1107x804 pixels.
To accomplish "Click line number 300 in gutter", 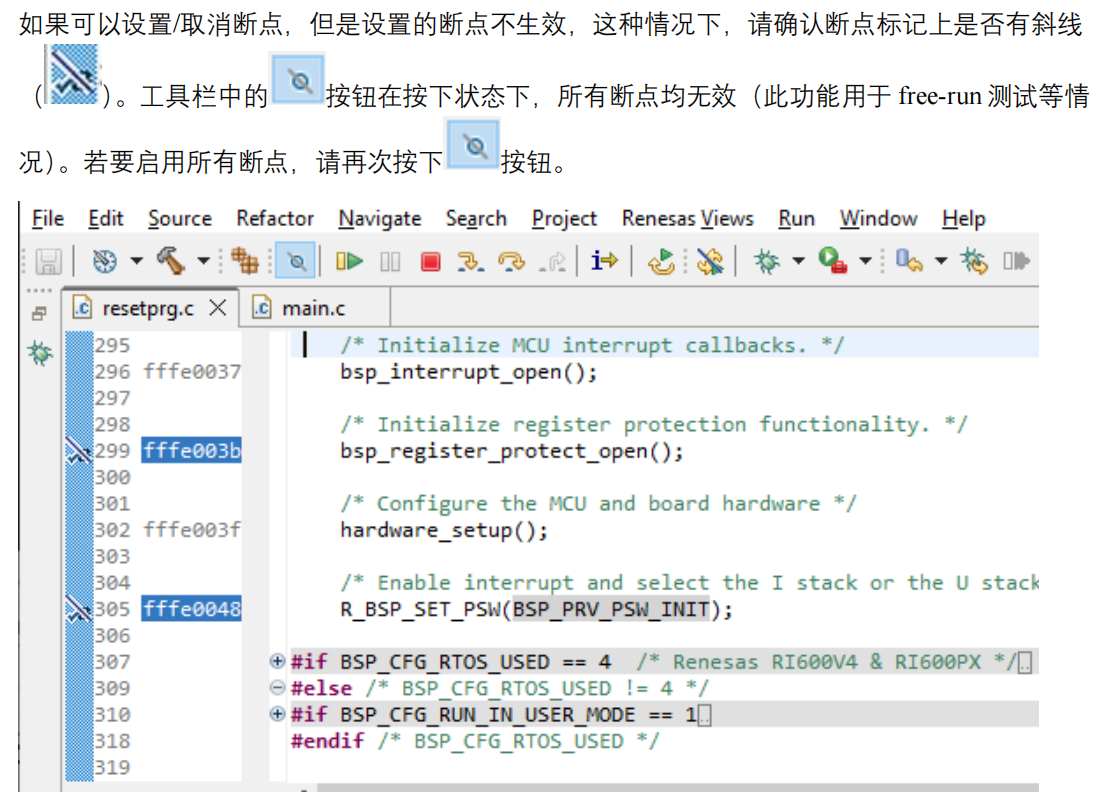I will pos(113,478).
